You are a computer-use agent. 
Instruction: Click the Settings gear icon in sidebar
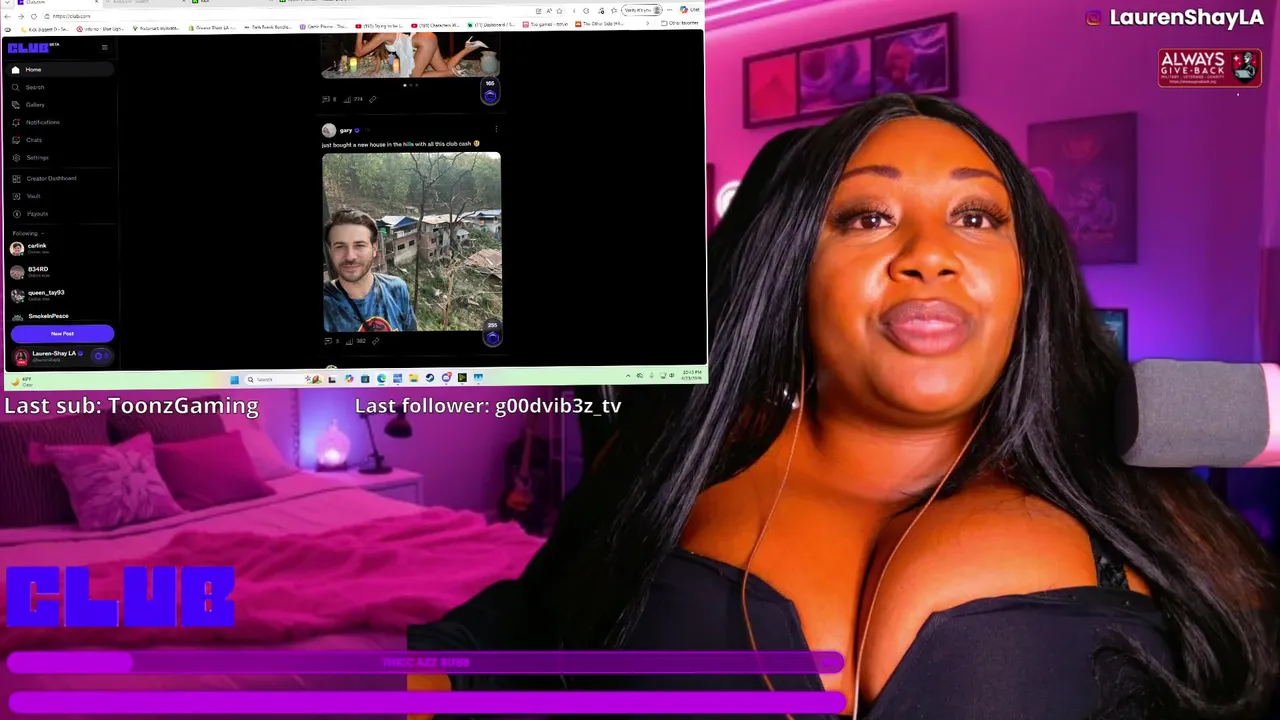pyautogui.click(x=16, y=157)
